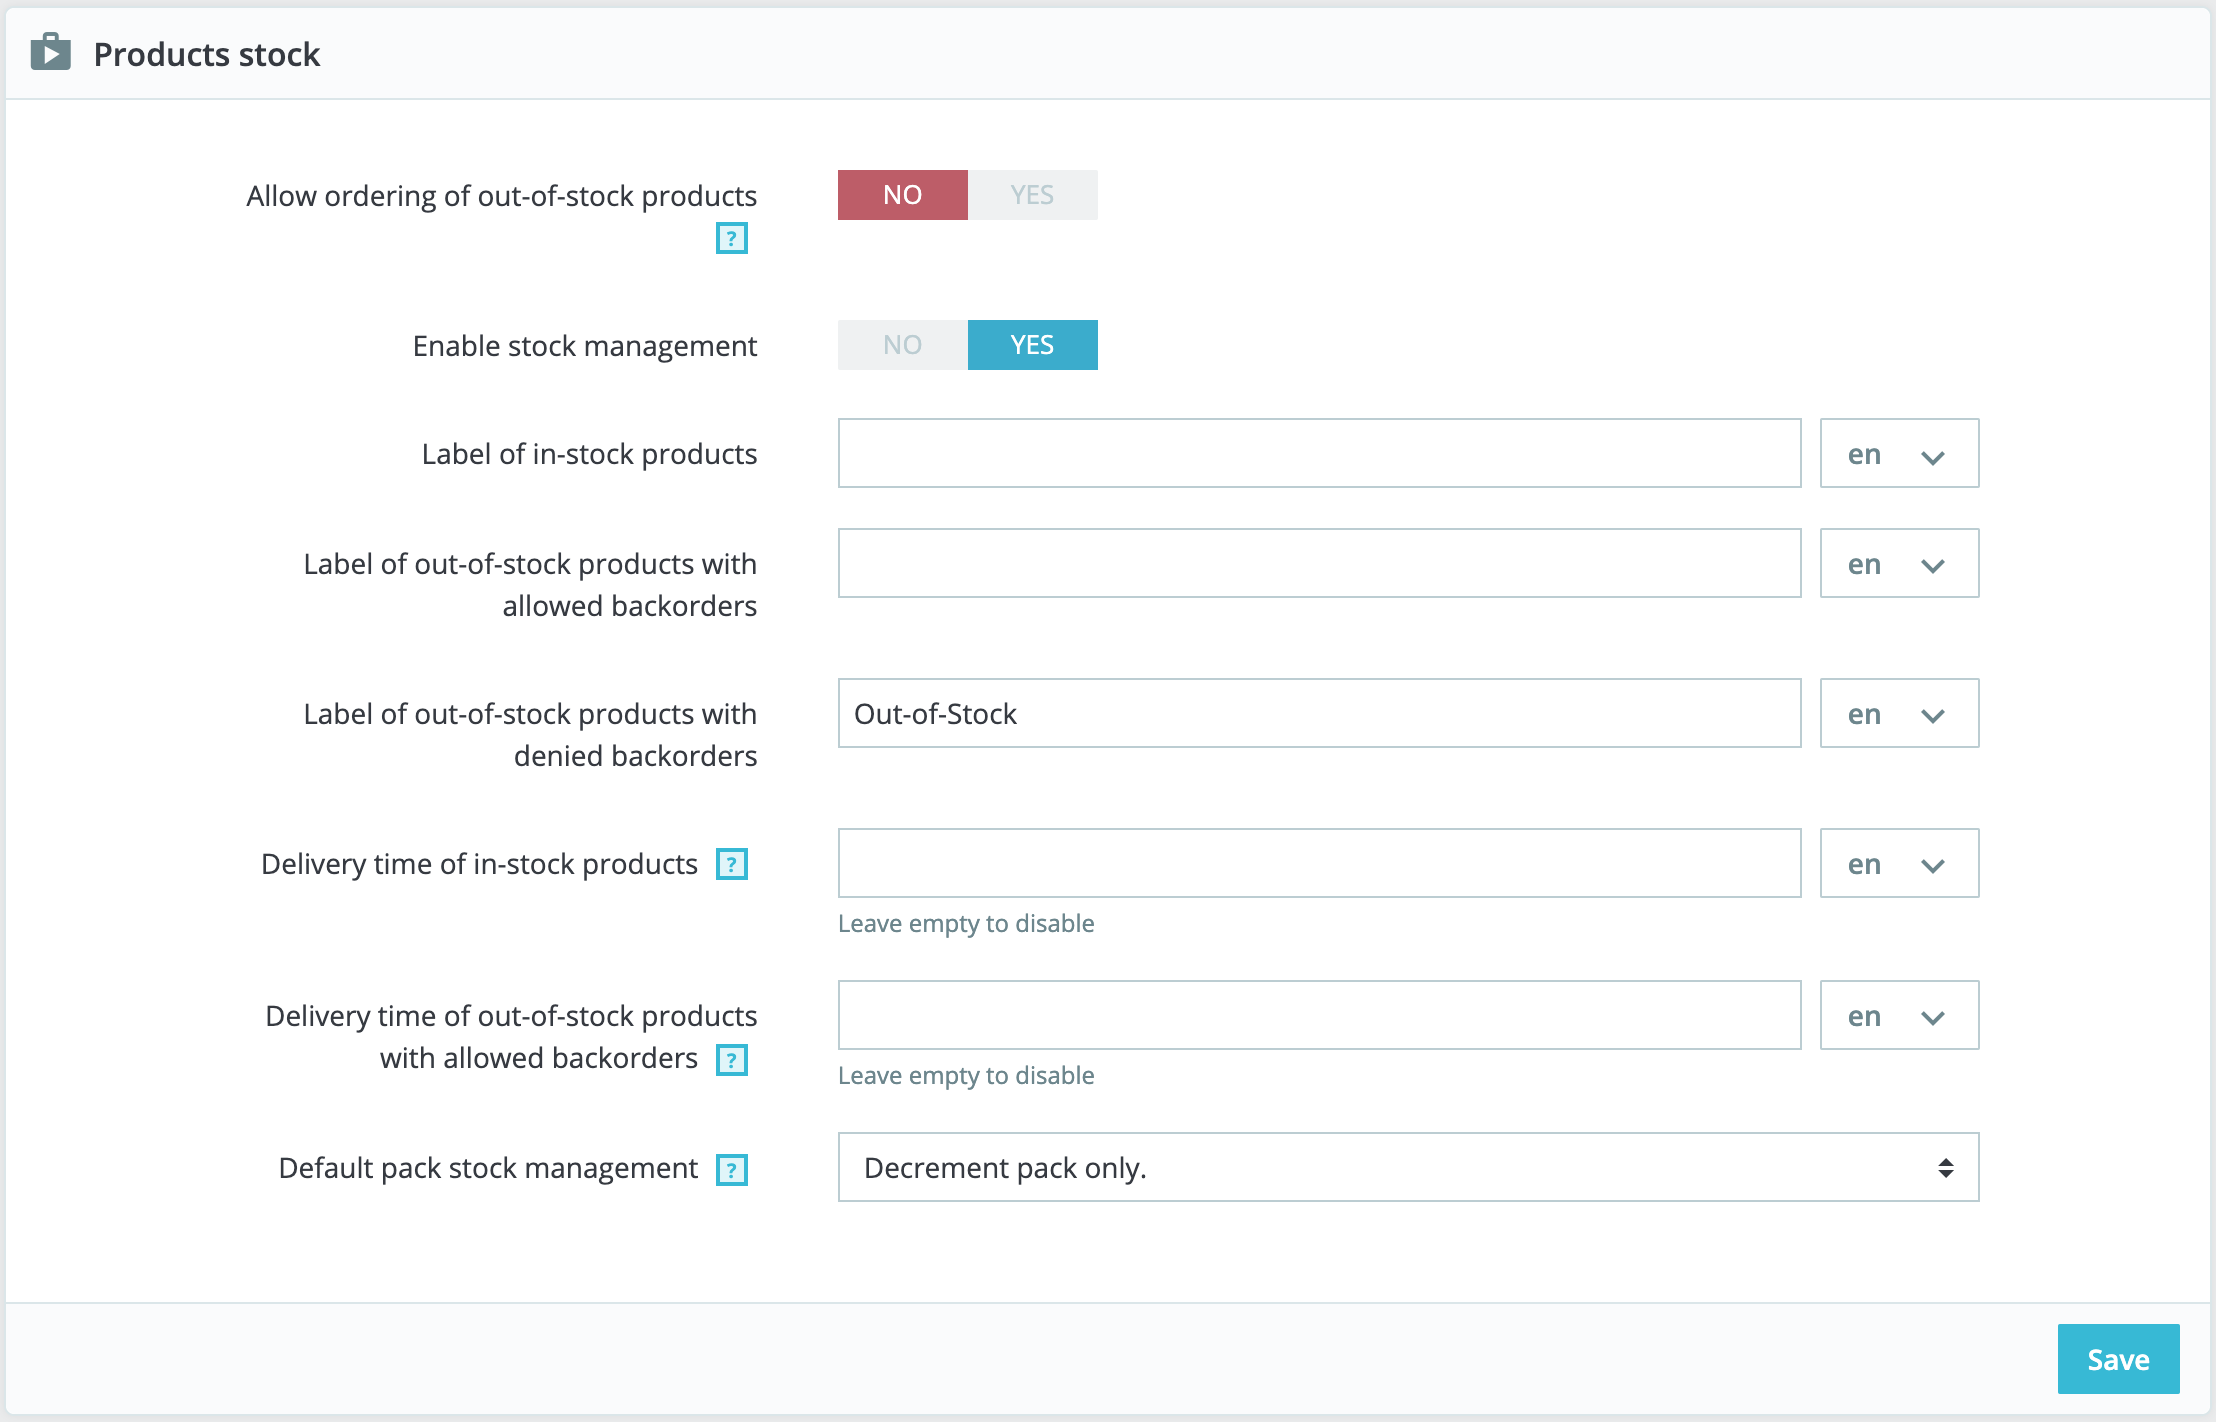Open language dropdown for backorder delivery time

1899,1015
